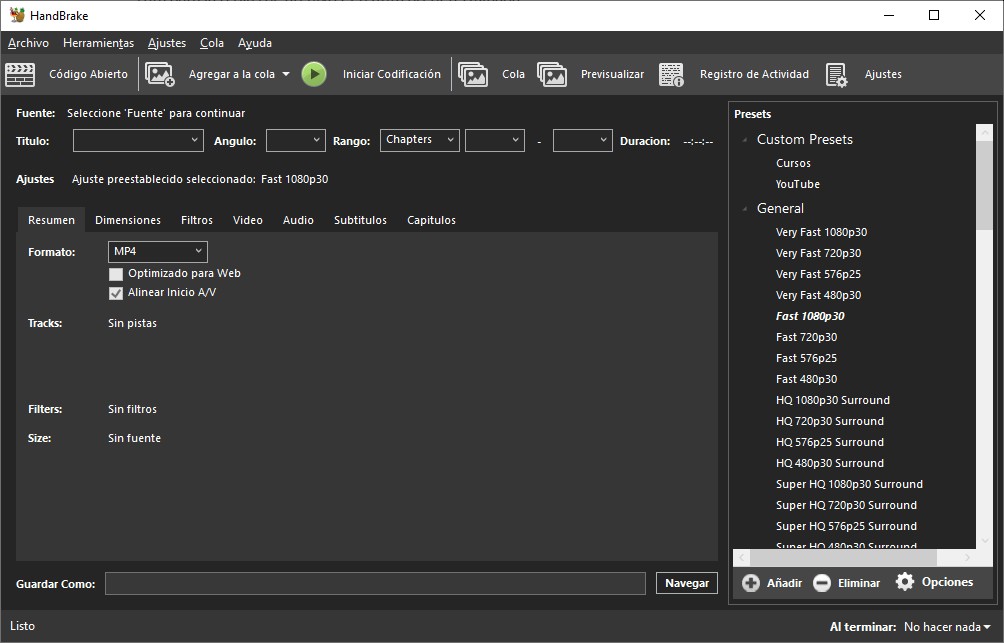Open the Cola queue icon
Screen dimensions: 1004x643
coord(473,74)
